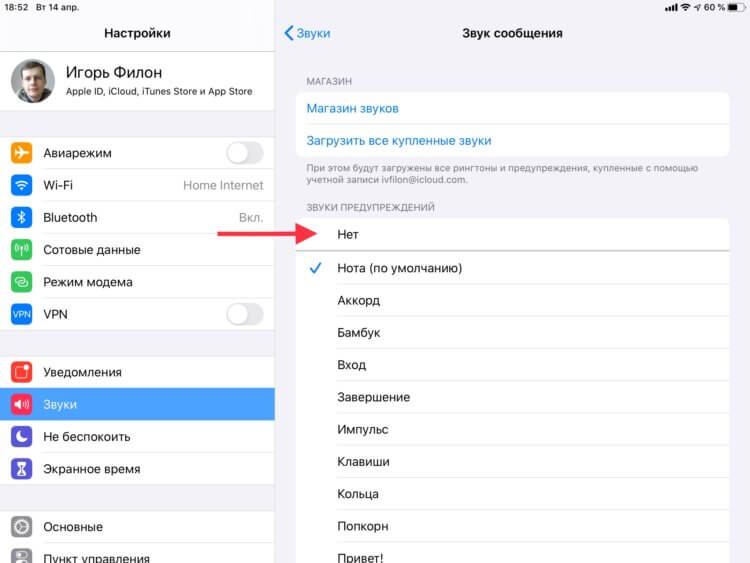Viewport: 750px width, 563px height.
Task: Select Нота (по умолчанию) sound option
Action: coord(512,268)
